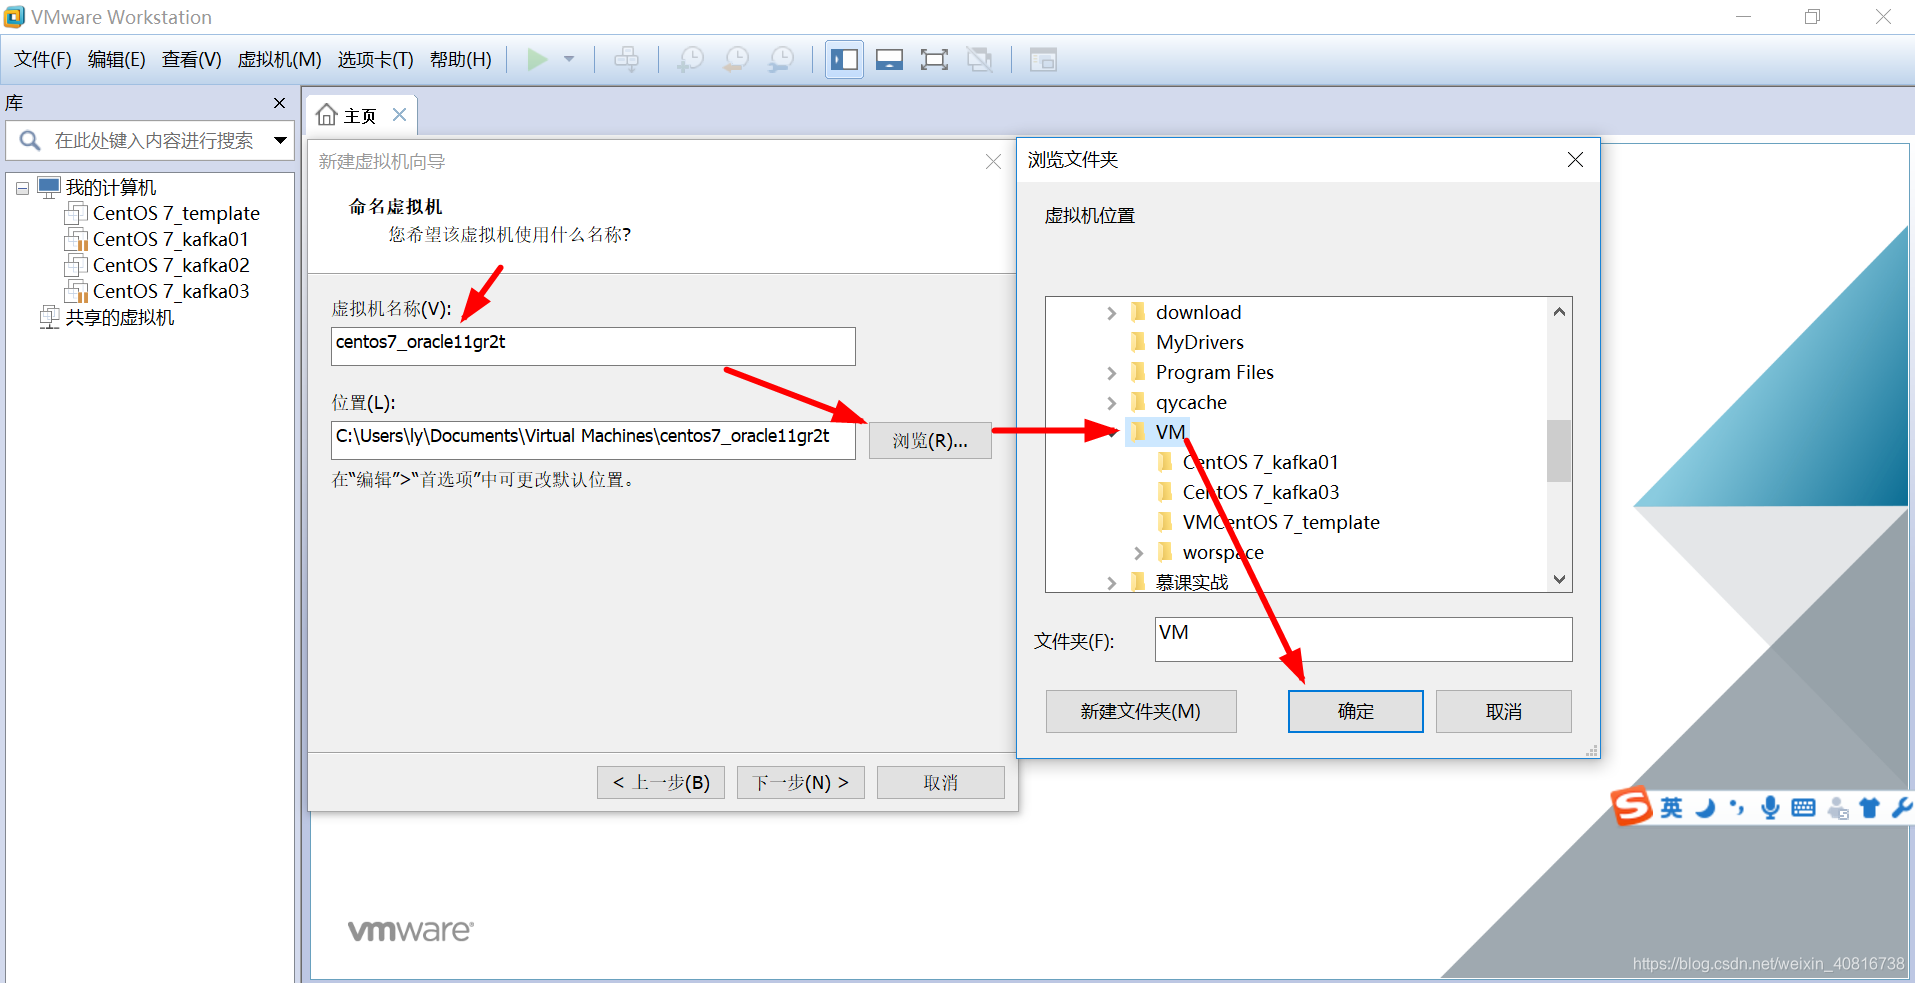Select CentOS 7_template in the library
Viewport: 1915px width, 983px height.
[176, 213]
